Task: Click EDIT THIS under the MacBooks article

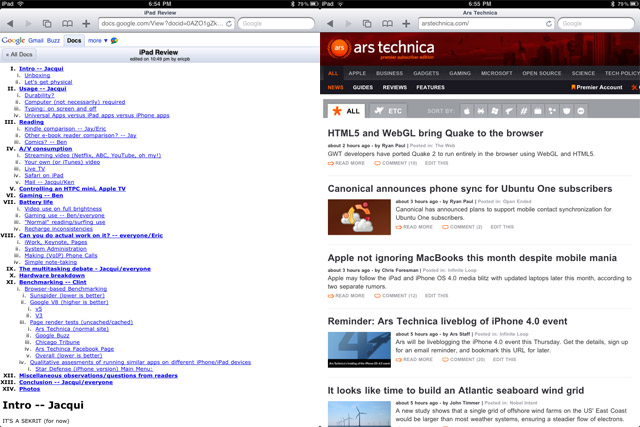Action: (436, 296)
